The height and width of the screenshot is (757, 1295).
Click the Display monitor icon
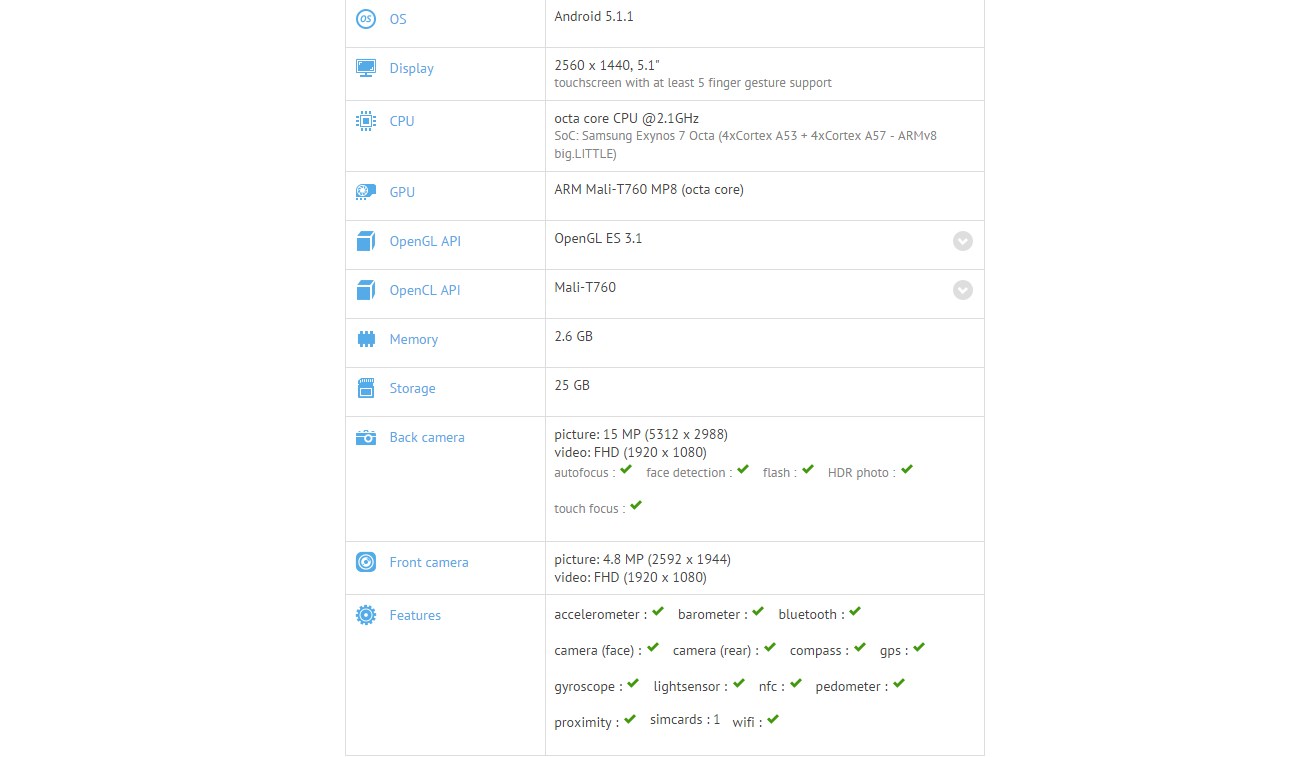pos(366,68)
